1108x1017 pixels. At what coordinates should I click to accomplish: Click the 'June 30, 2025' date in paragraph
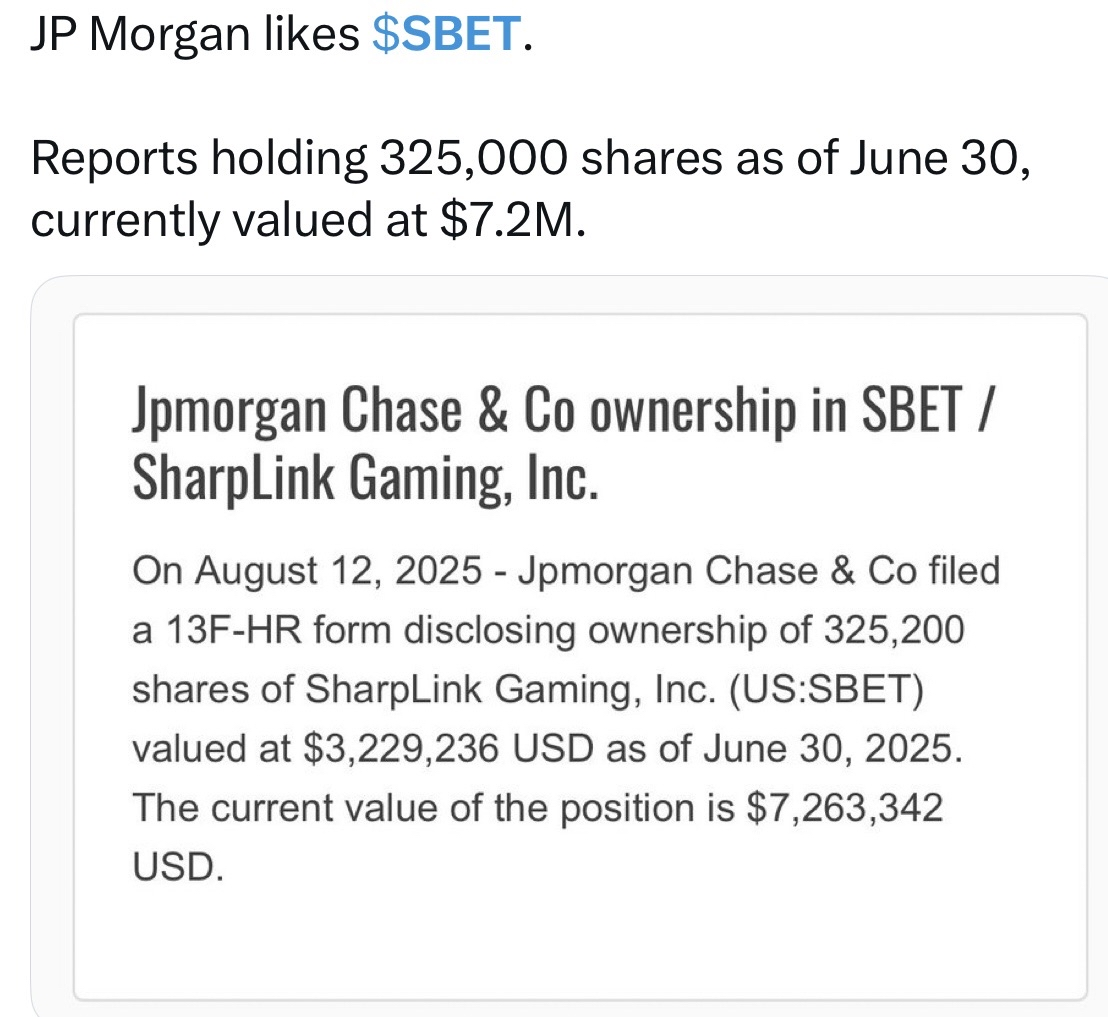click(x=833, y=748)
